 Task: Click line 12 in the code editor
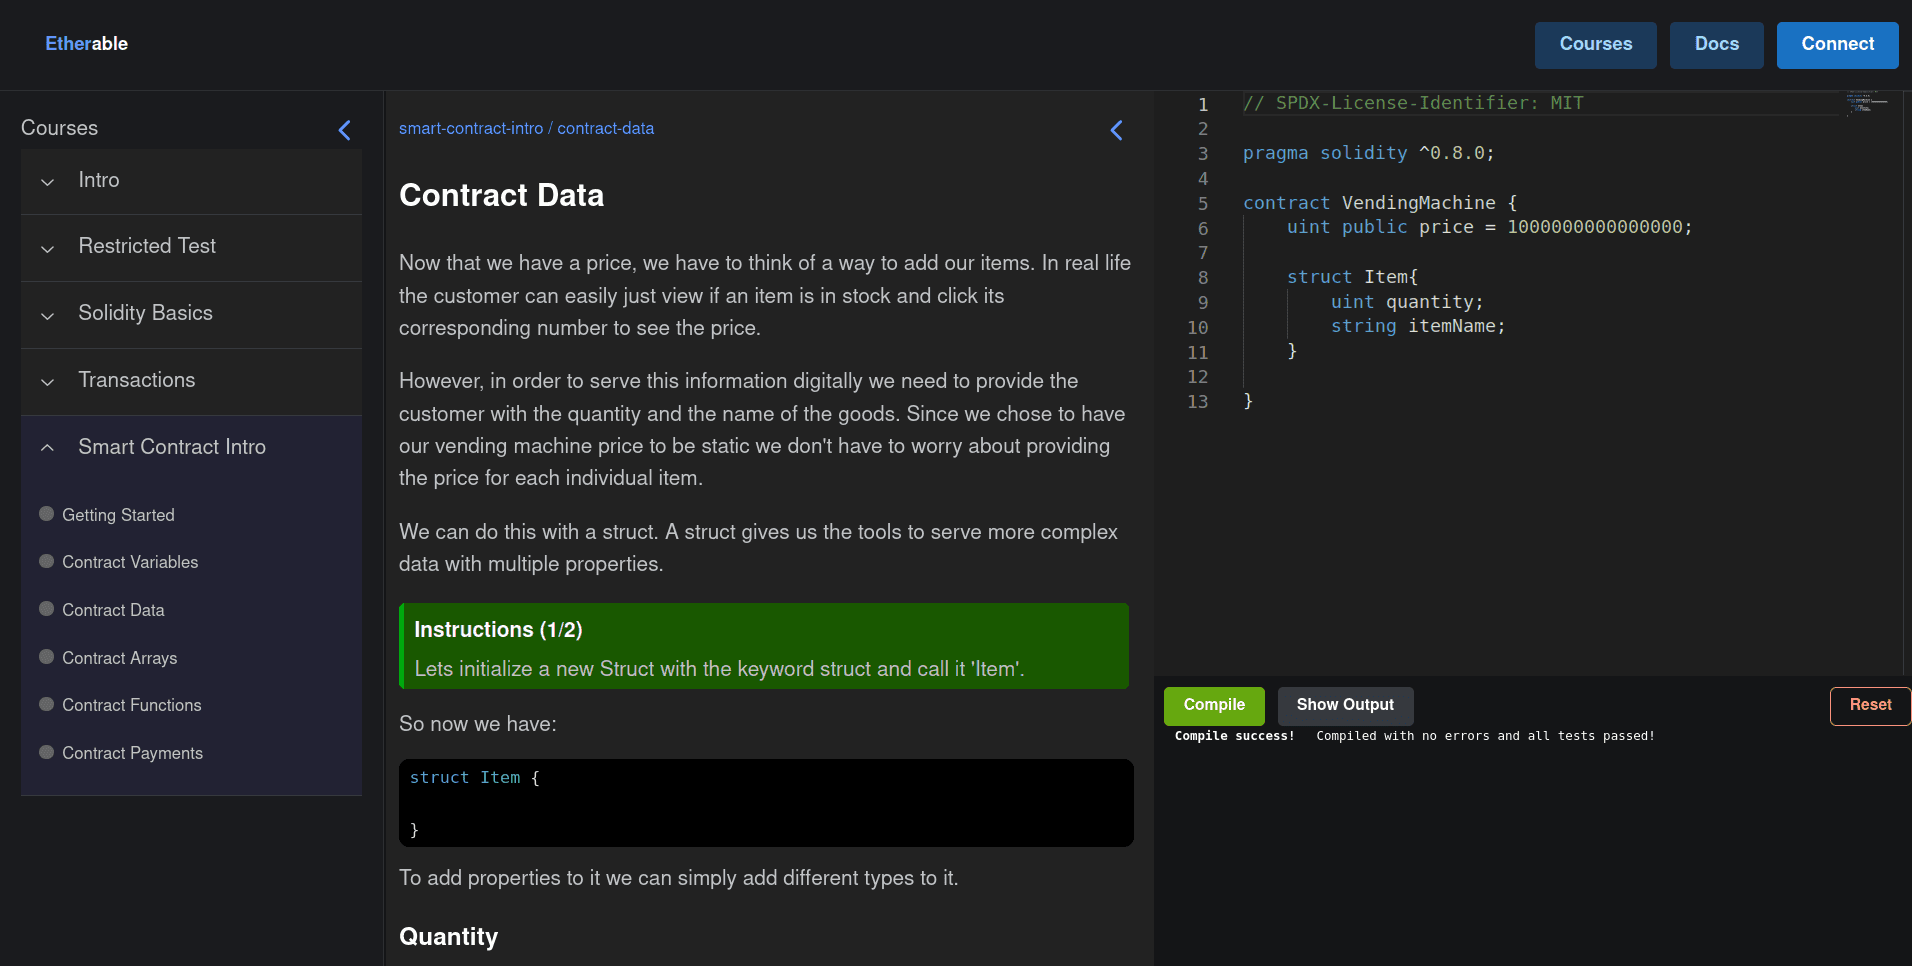(x=1400, y=377)
